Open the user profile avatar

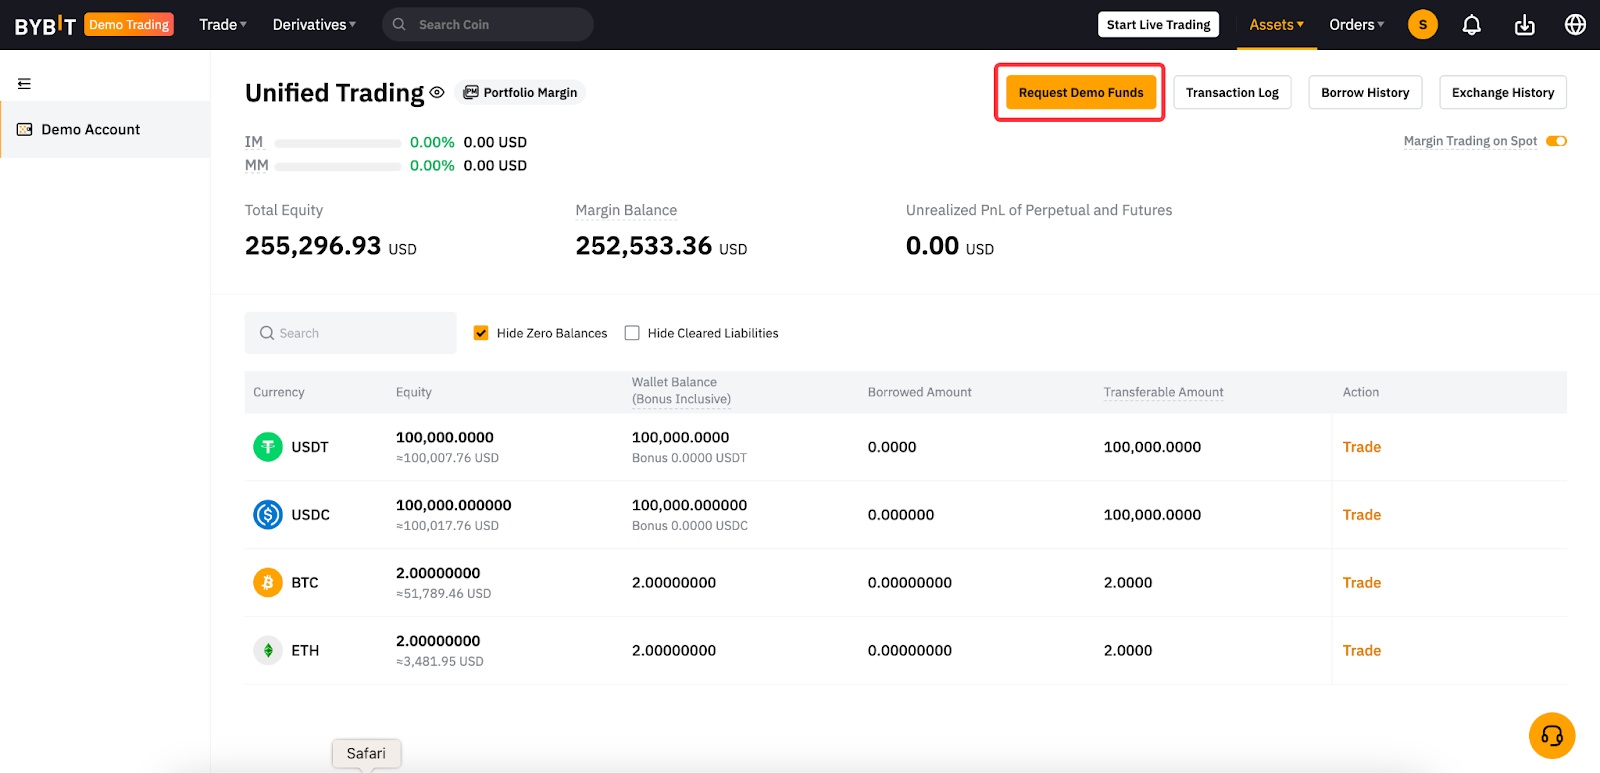(x=1422, y=25)
